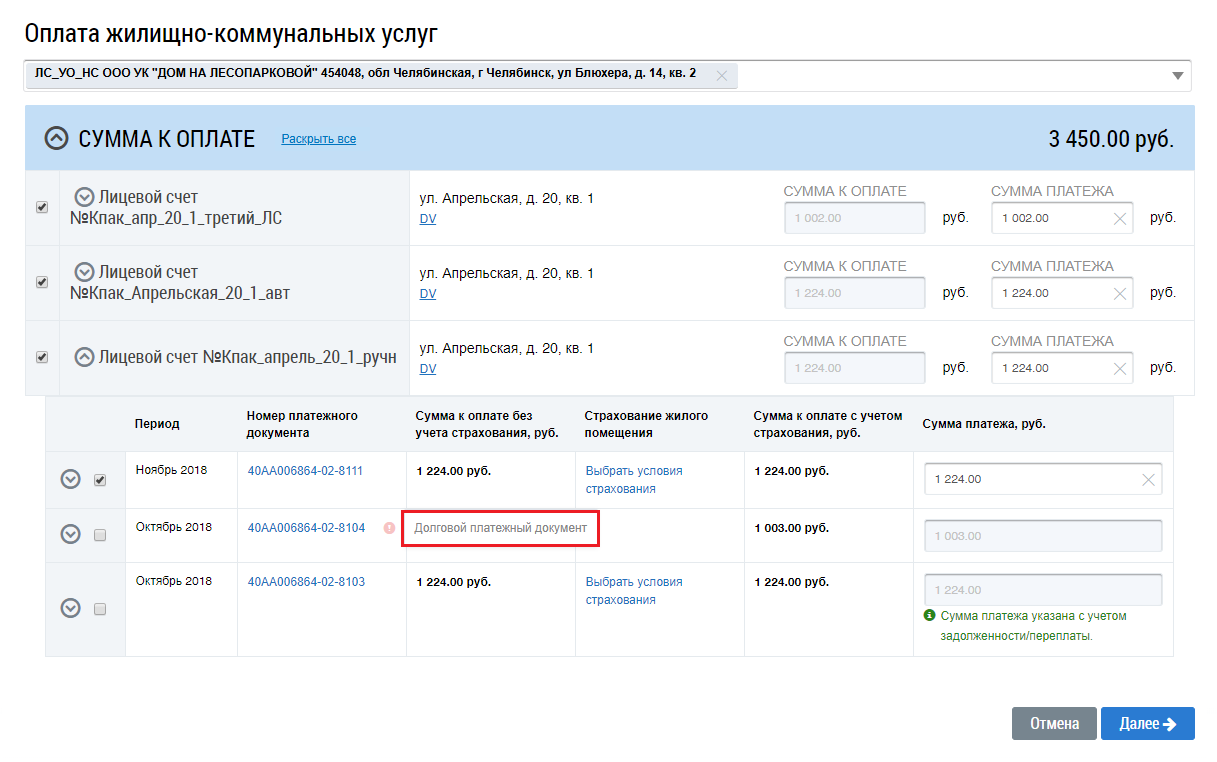The image size is (1217, 762).
Task: Uncheck account Кпак_Апрельская_20_1_авт checkbox
Action: pyautogui.click(x=42, y=282)
